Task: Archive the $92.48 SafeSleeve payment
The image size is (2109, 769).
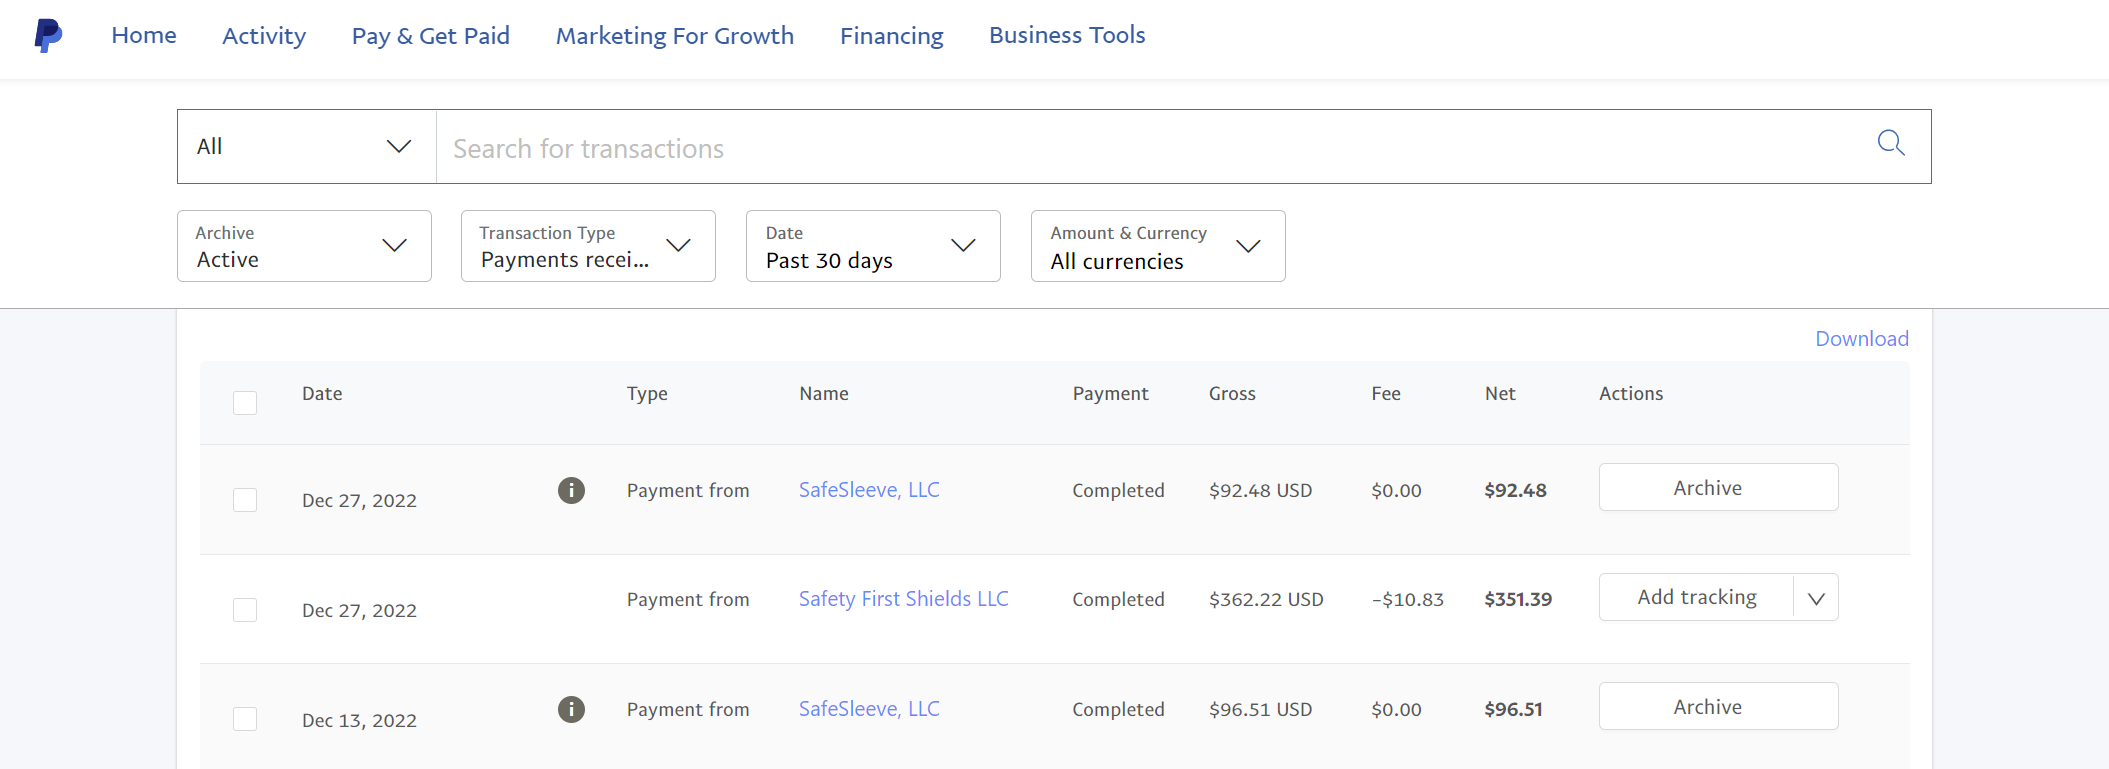Action: click(x=1718, y=487)
